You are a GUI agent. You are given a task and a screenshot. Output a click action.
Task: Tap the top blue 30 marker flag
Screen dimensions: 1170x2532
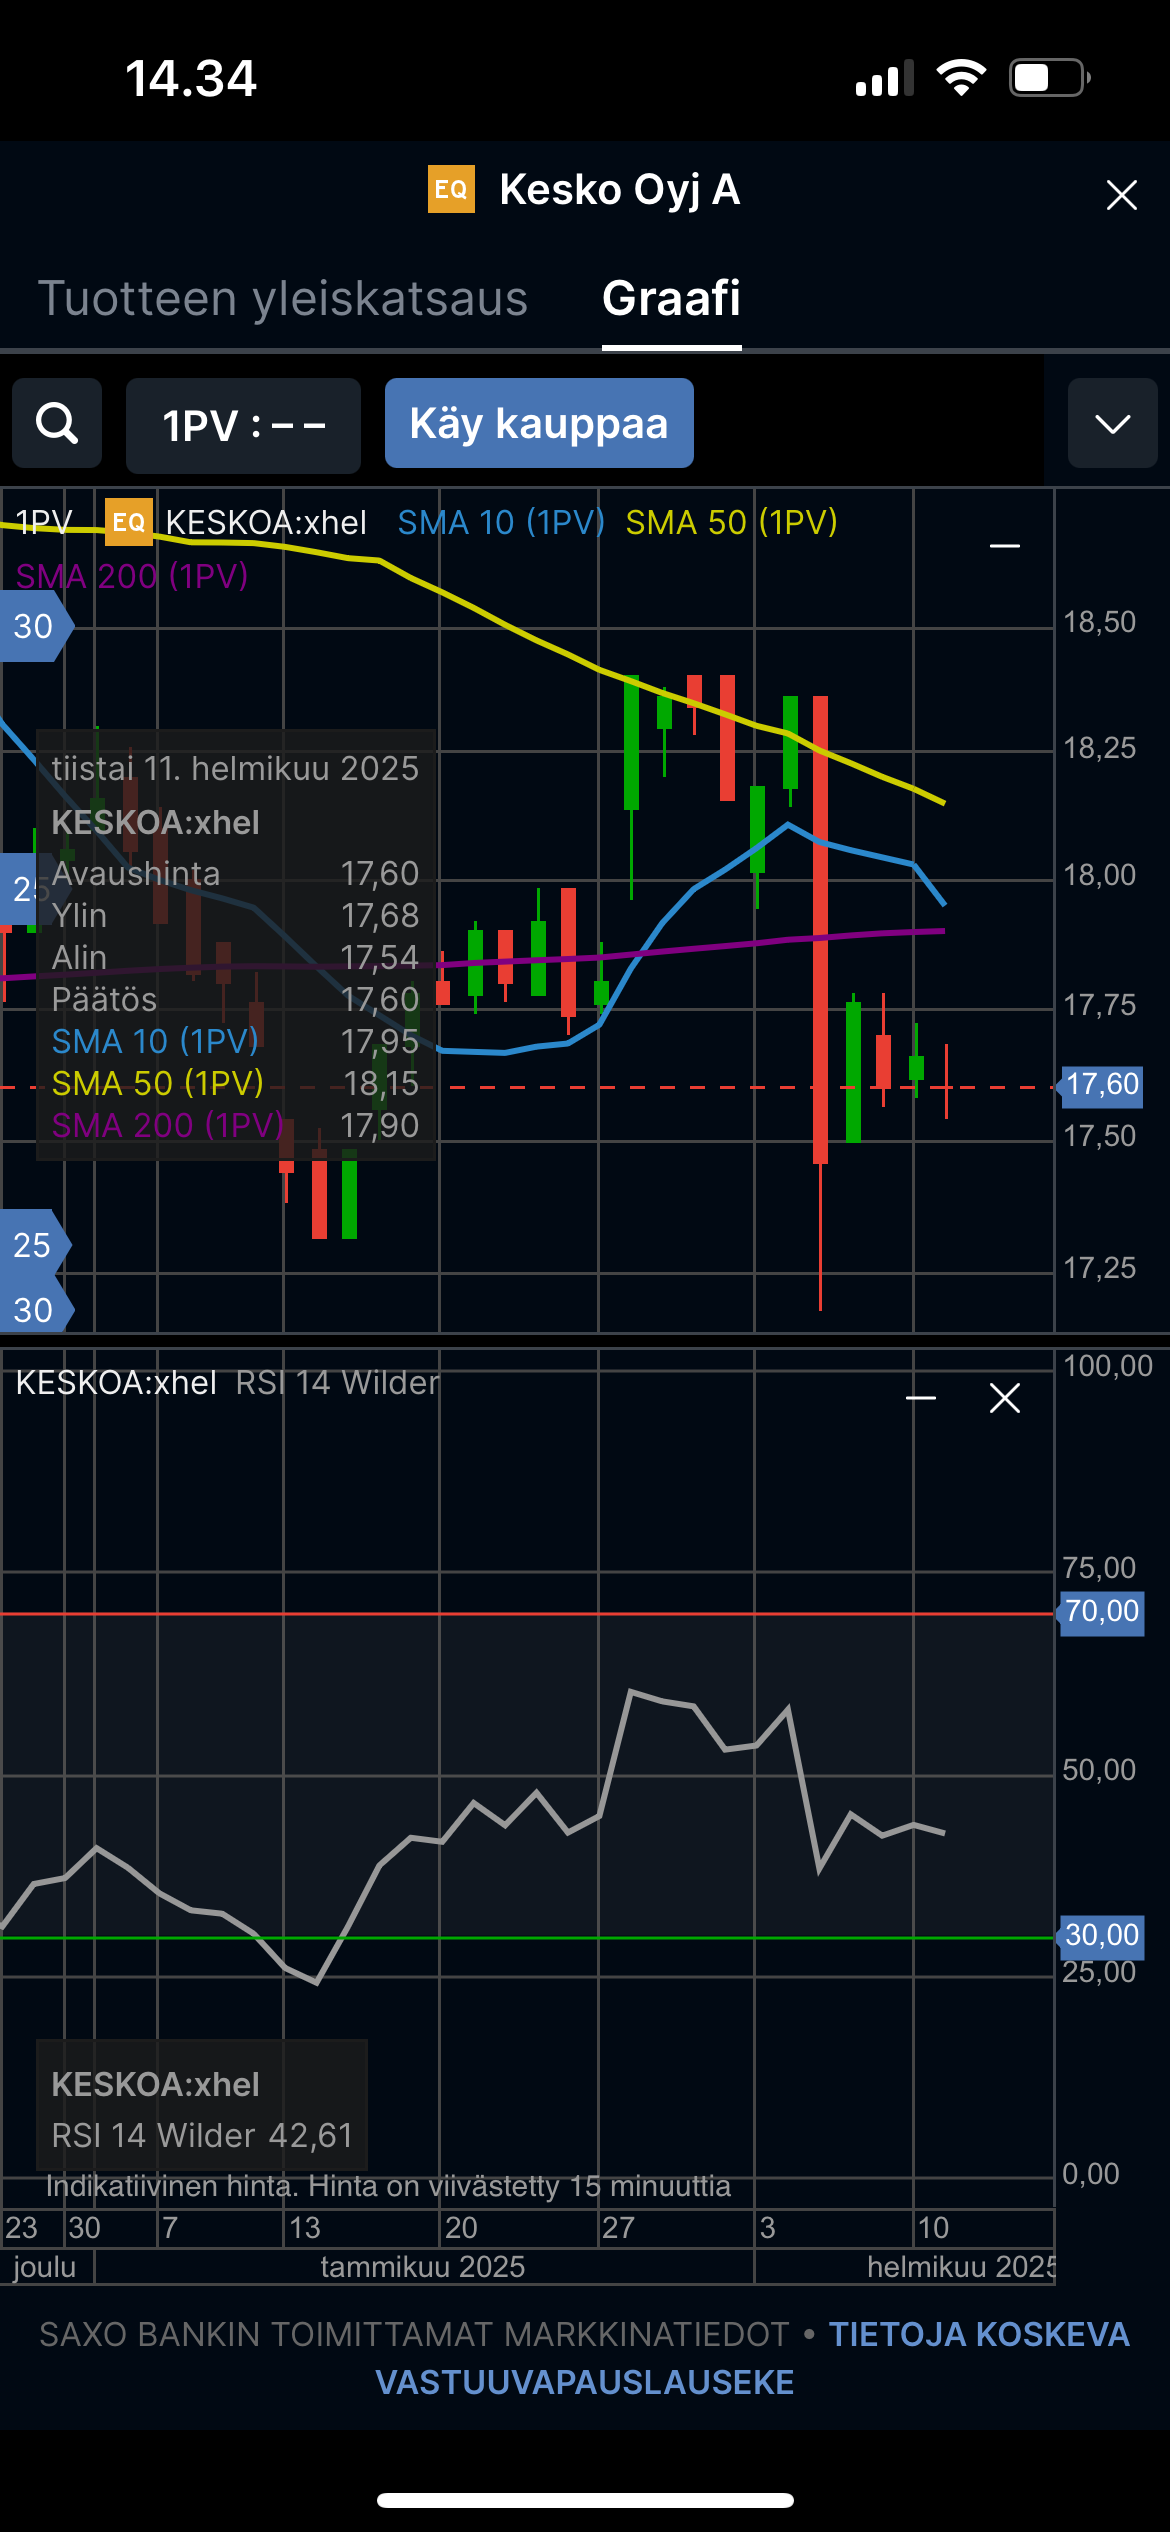35,626
